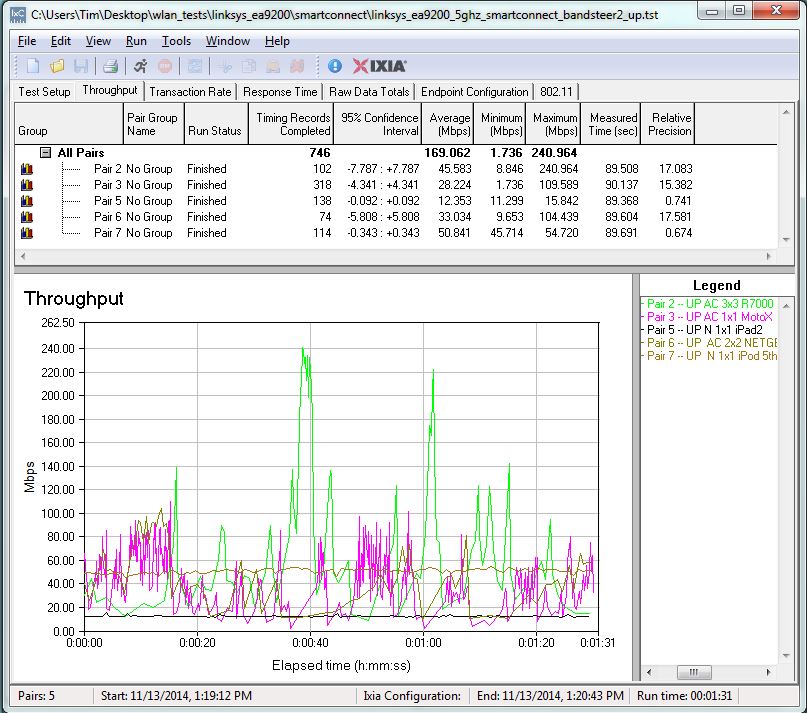Click the IXIA logo in toolbar
Viewport: 807px width, 713px height.
tap(379, 66)
